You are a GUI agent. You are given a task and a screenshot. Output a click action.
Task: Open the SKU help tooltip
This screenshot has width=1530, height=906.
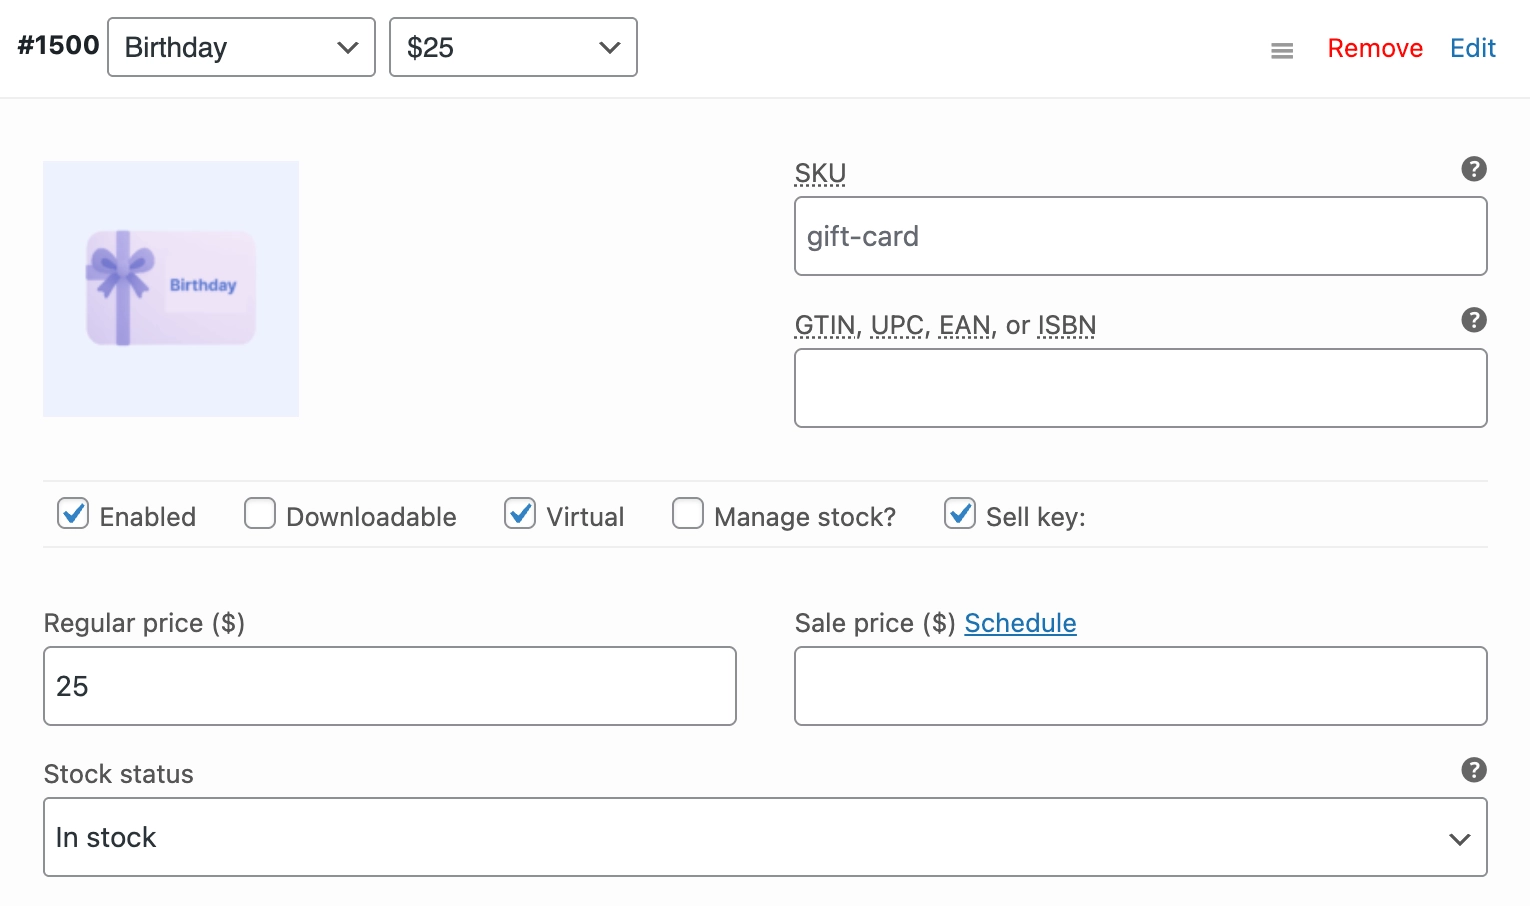click(x=1474, y=169)
